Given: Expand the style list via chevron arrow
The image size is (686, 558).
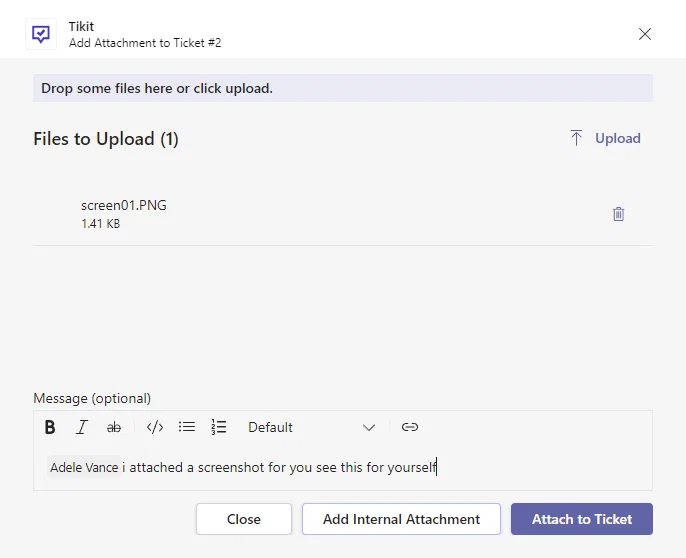Looking at the screenshot, I should click(x=369, y=428).
